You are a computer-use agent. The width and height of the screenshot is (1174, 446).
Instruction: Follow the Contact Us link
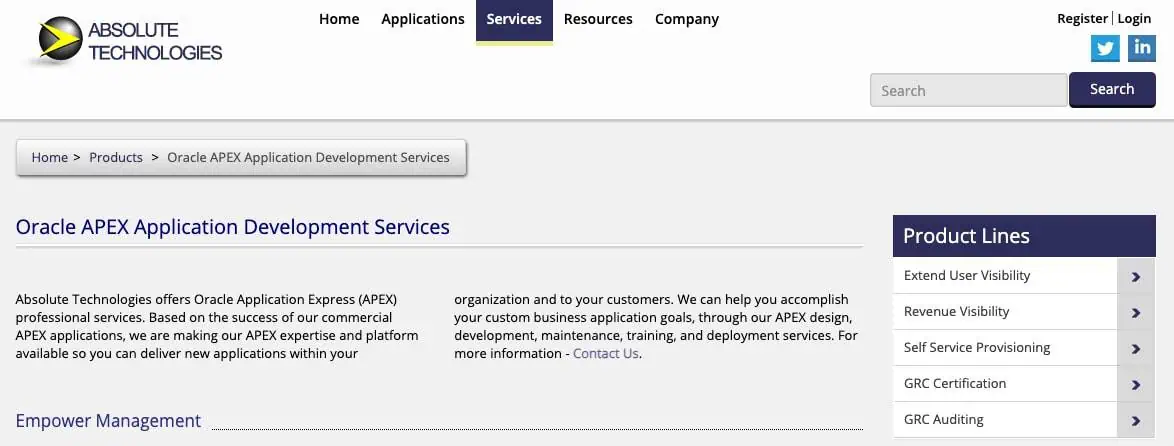click(x=606, y=353)
